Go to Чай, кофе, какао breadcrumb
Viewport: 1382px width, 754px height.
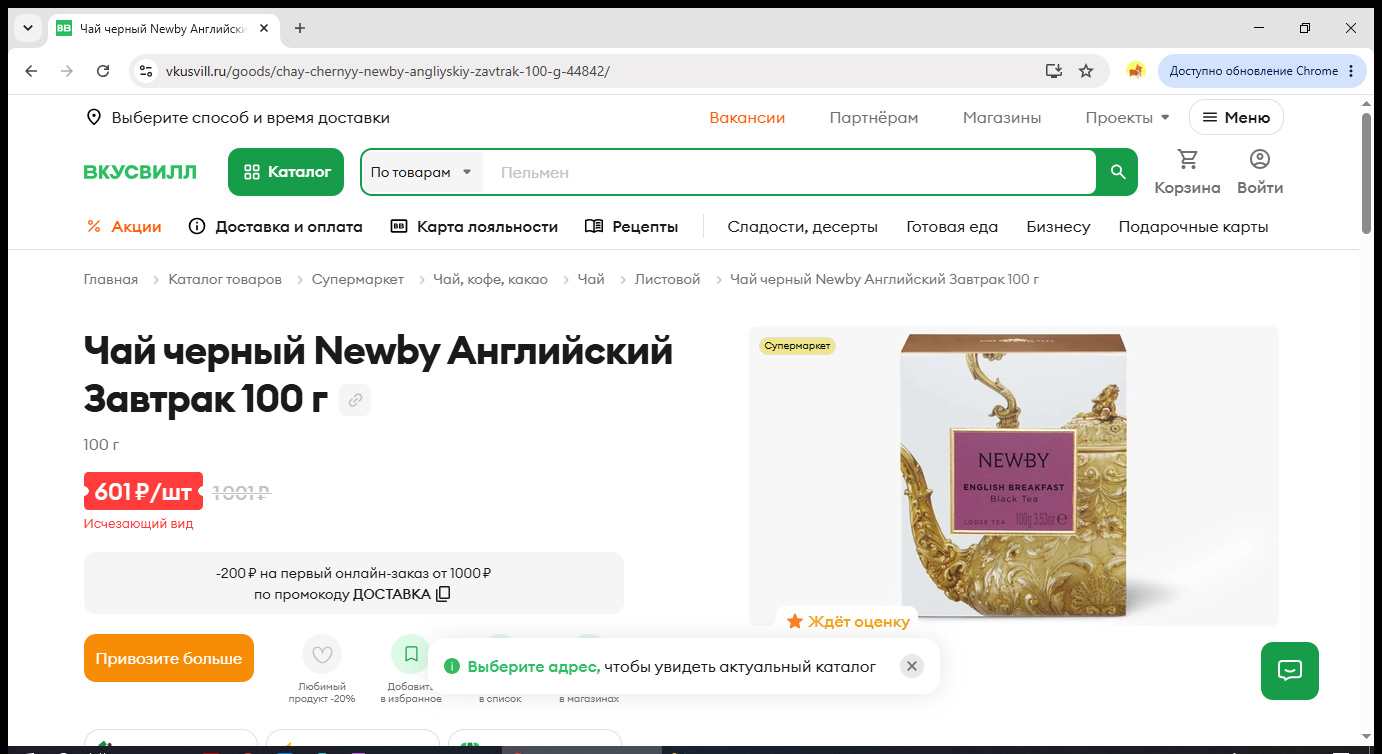tap(490, 279)
